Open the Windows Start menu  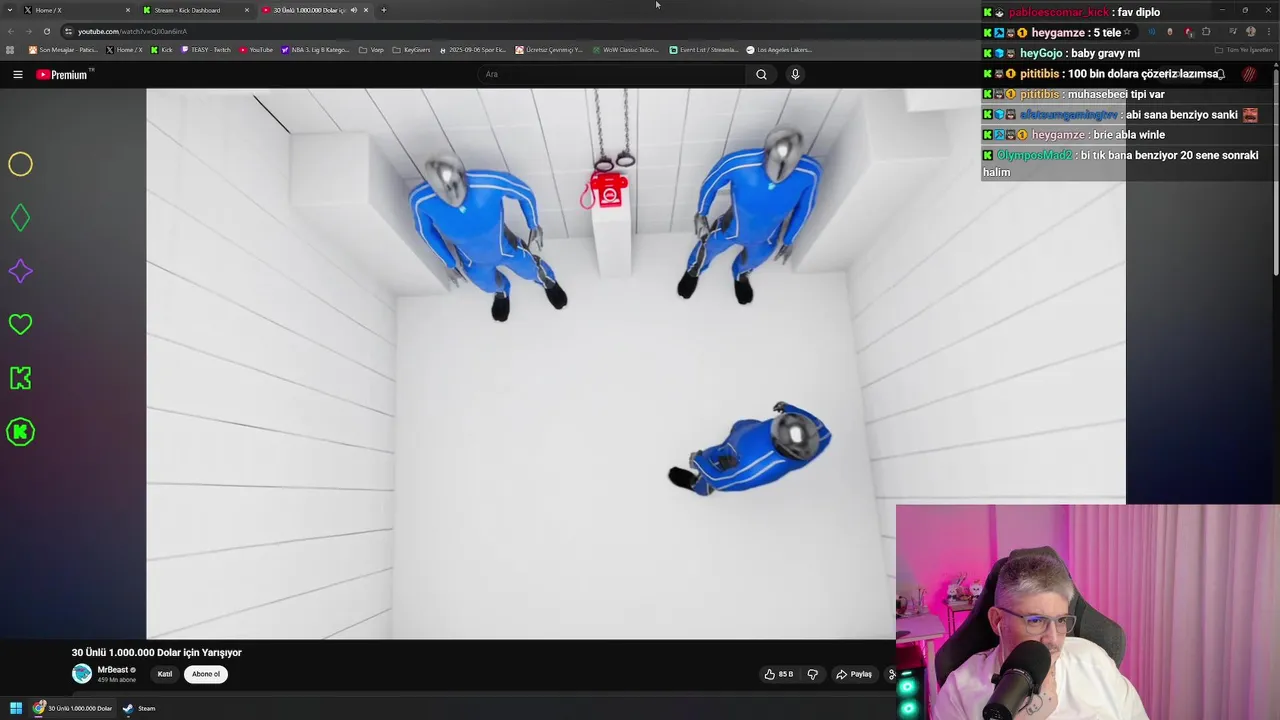[x=16, y=708]
